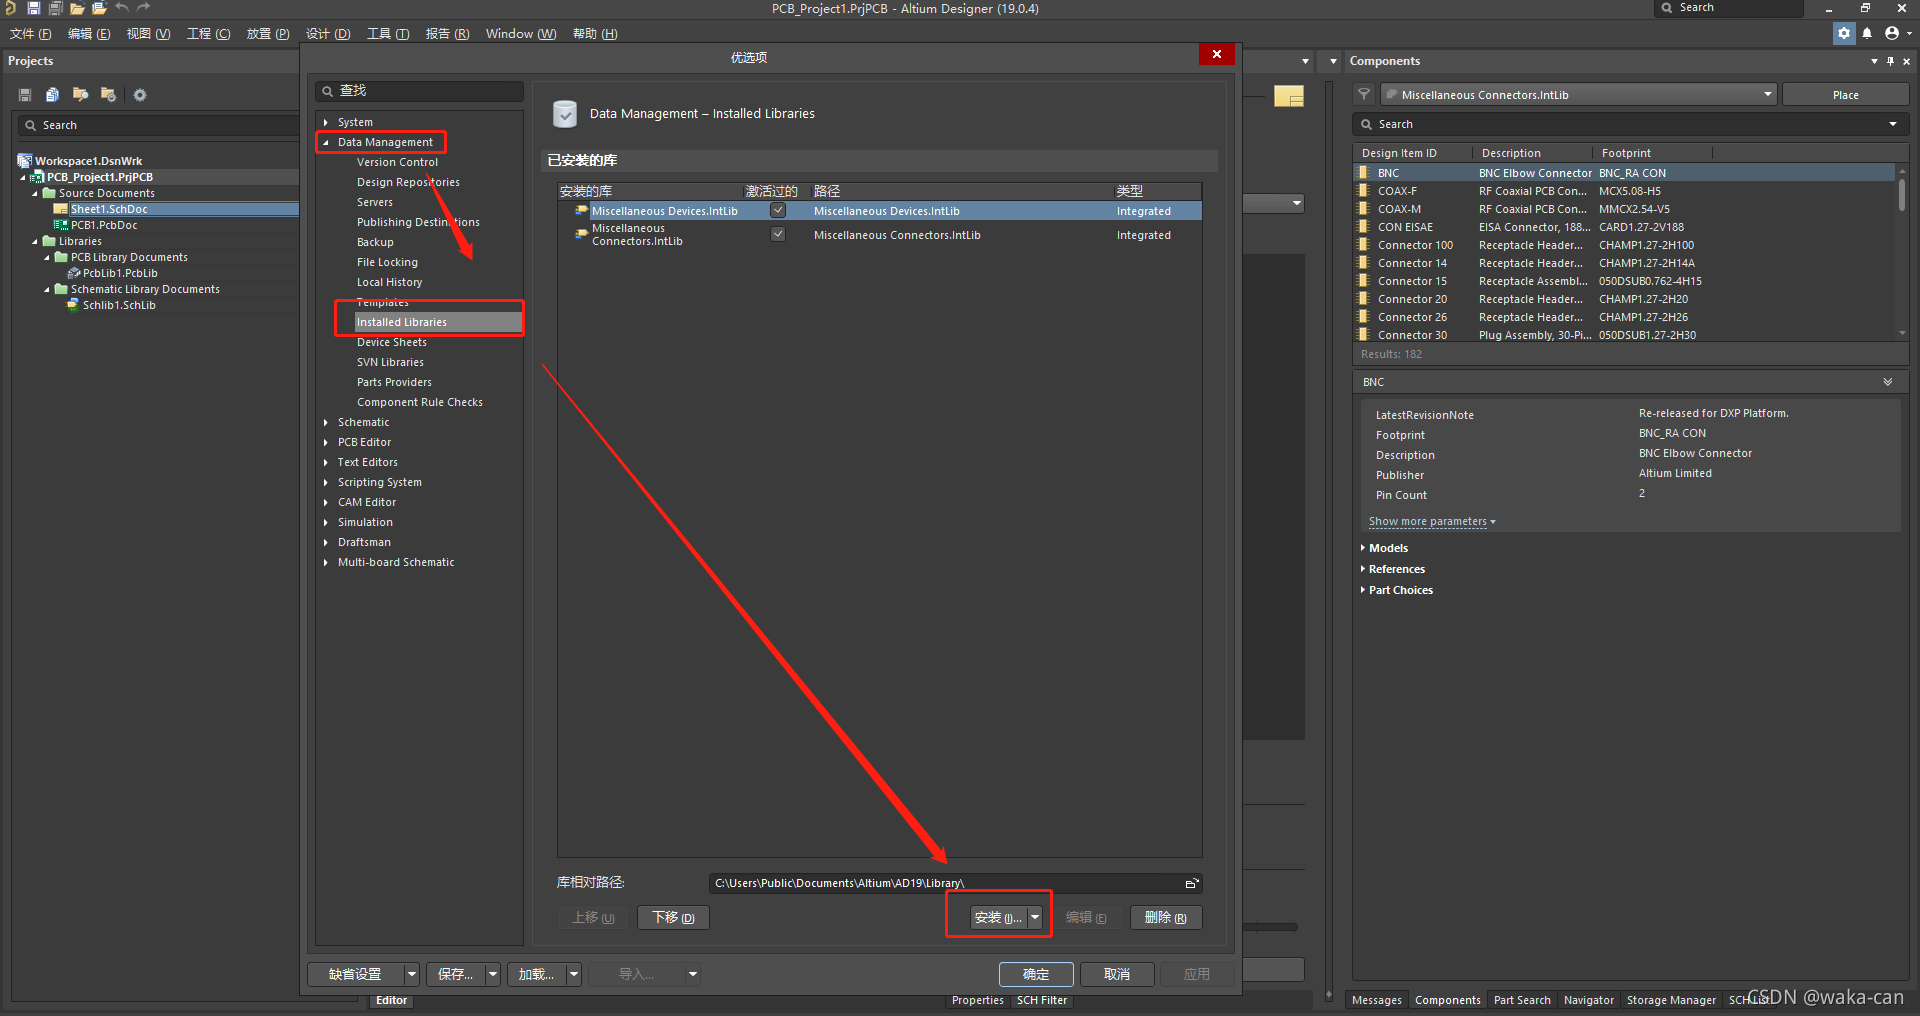The image size is (1920, 1016).
Task: Open Projects panel settings gear
Action: (140, 95)
